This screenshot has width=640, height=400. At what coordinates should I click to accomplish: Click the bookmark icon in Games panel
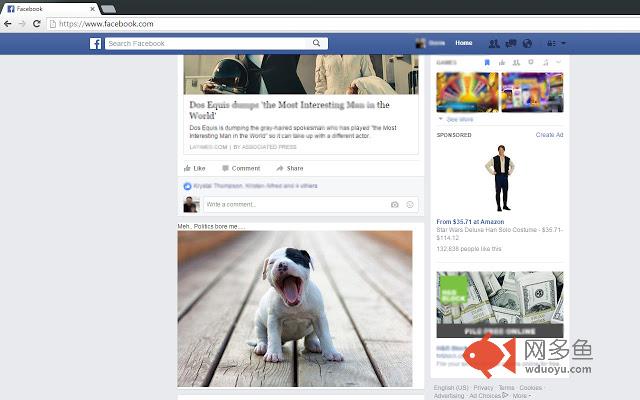click(x=487, y=62)
